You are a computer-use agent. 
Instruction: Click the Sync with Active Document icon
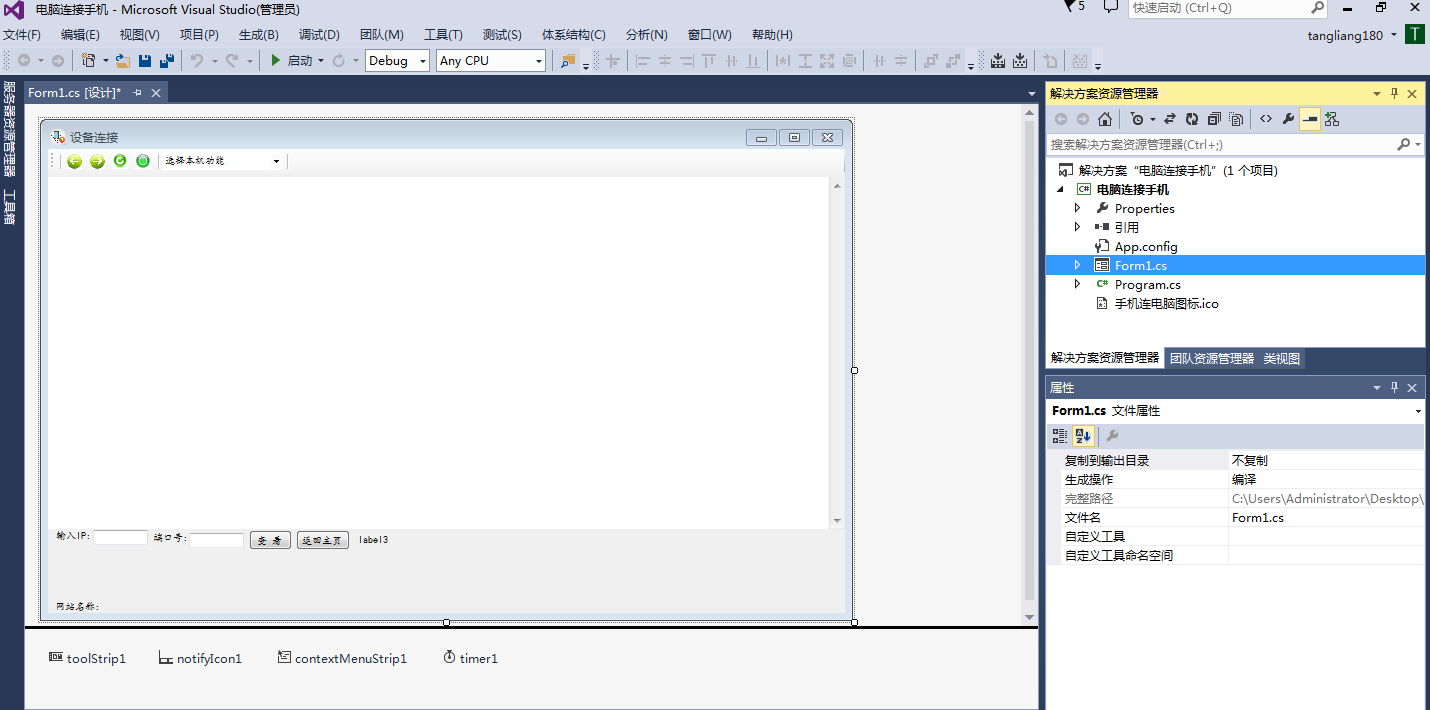pyautogui.click(x=1170, y=119)
